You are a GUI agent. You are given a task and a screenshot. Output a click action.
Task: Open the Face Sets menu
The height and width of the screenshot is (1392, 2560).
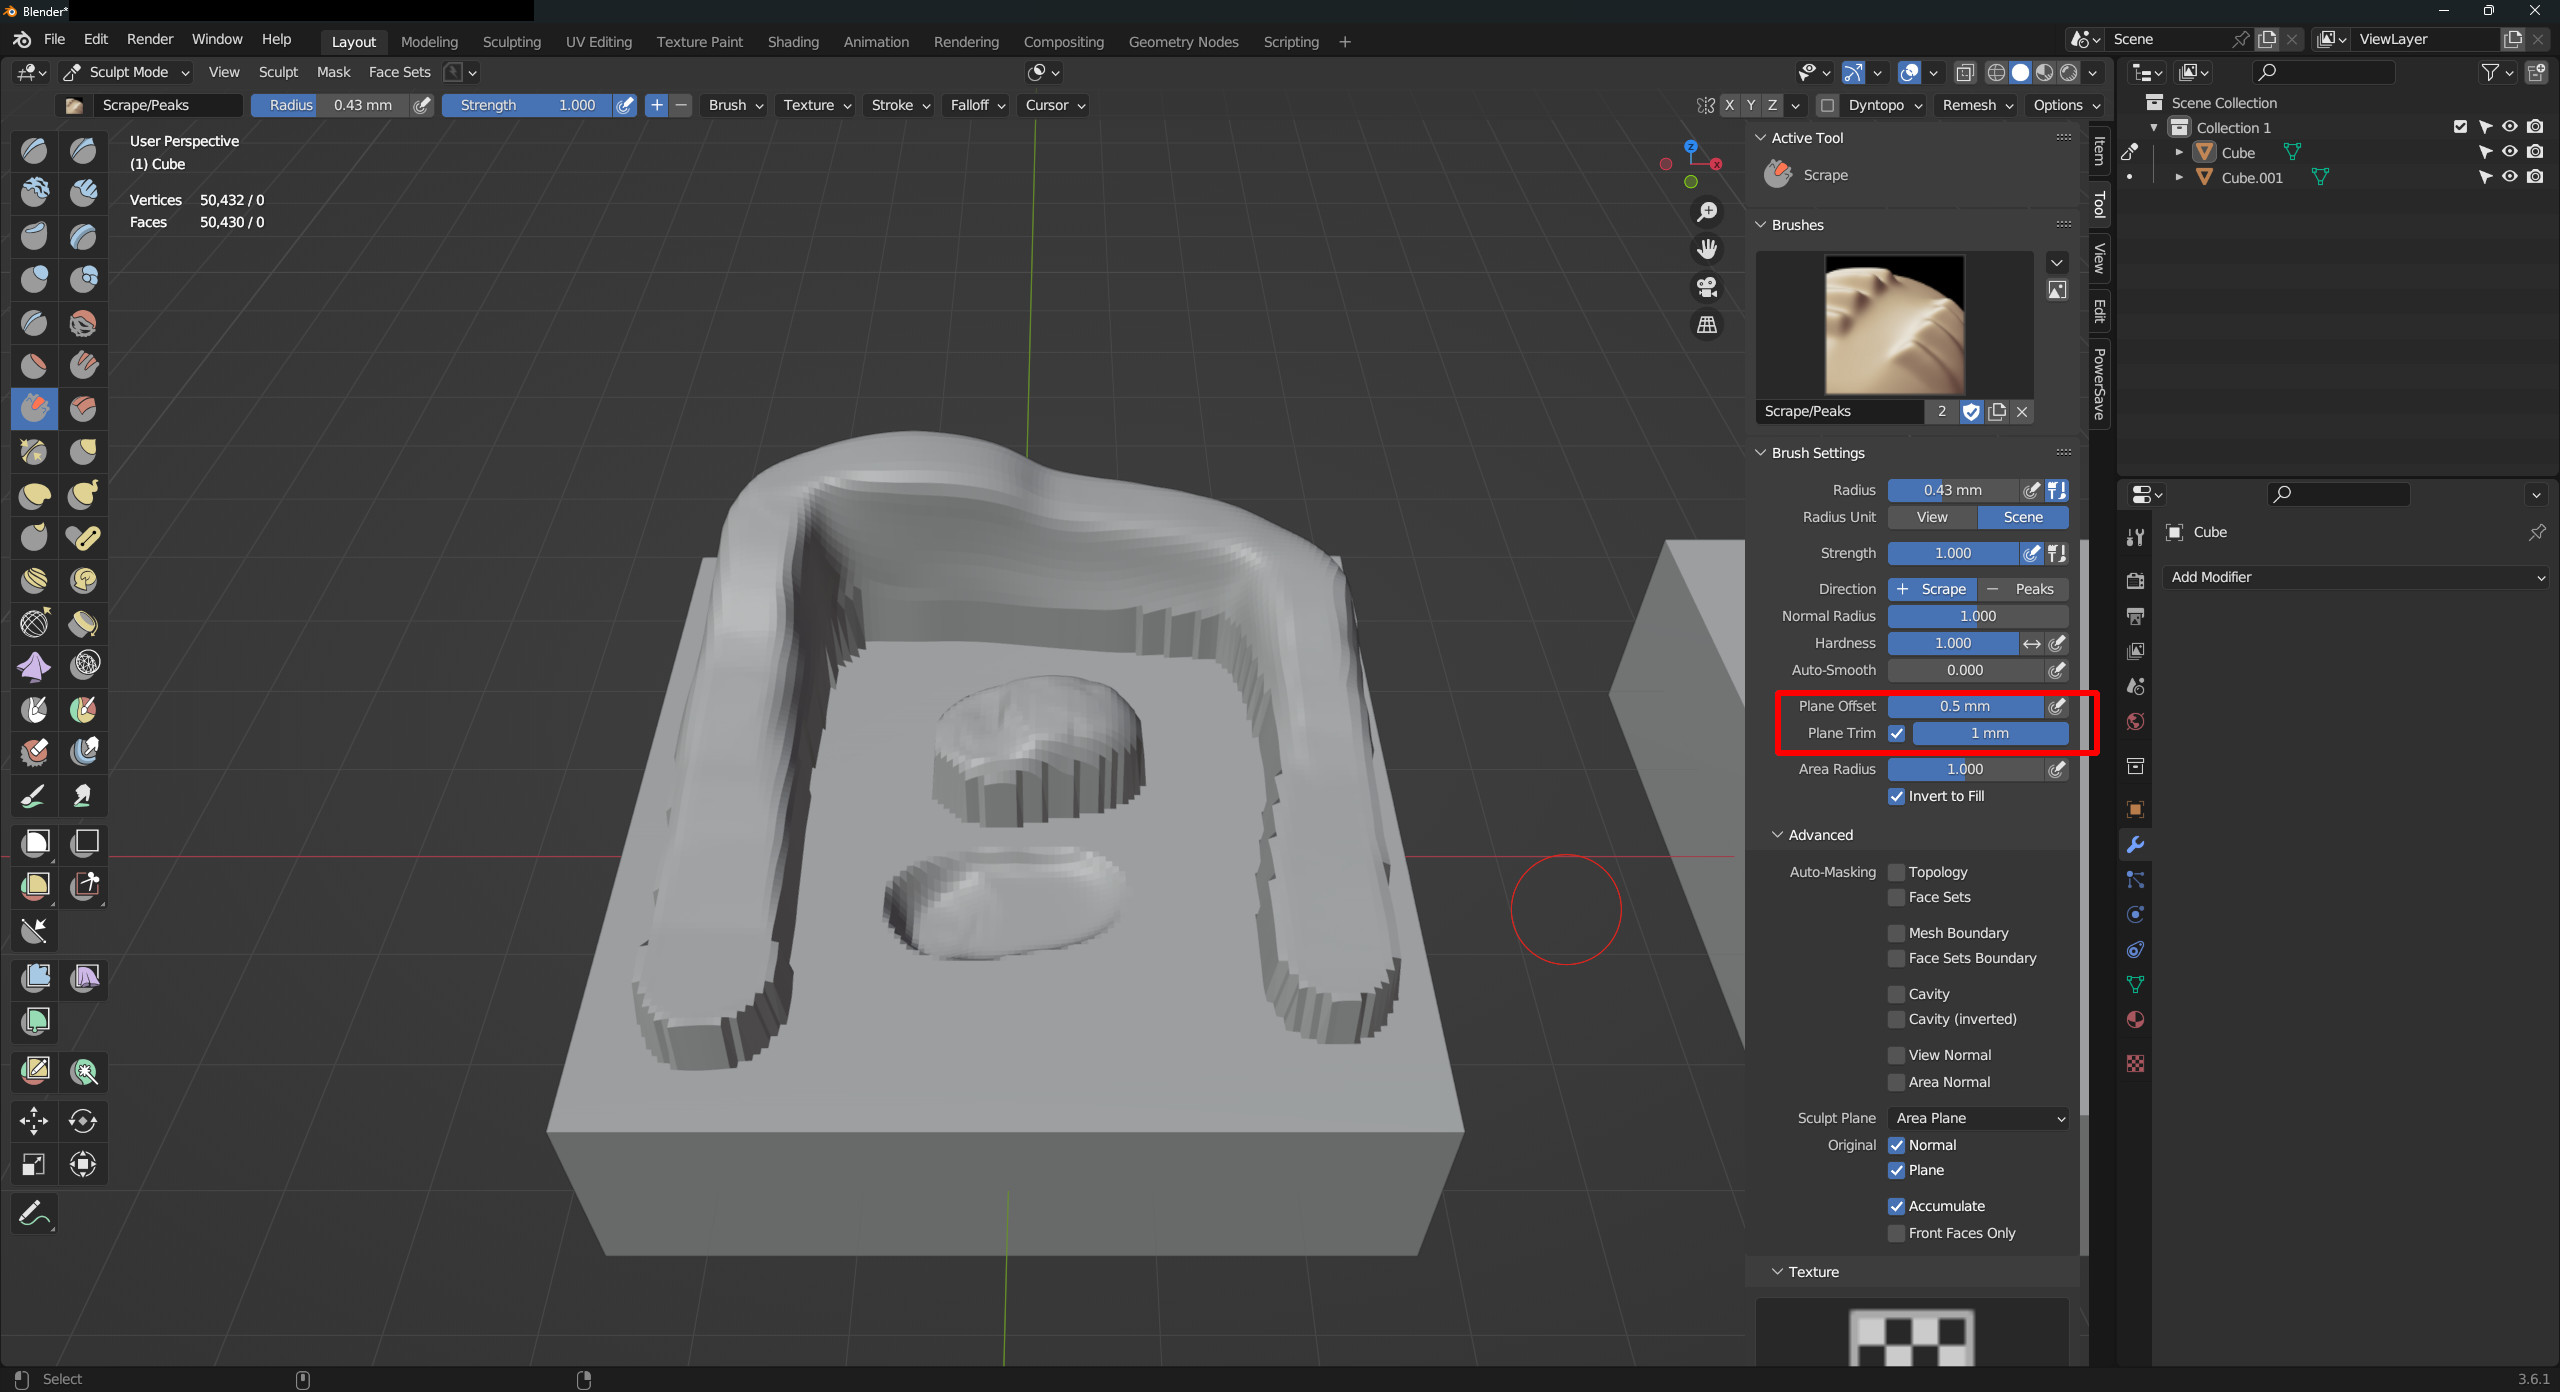tap(399, 72)
